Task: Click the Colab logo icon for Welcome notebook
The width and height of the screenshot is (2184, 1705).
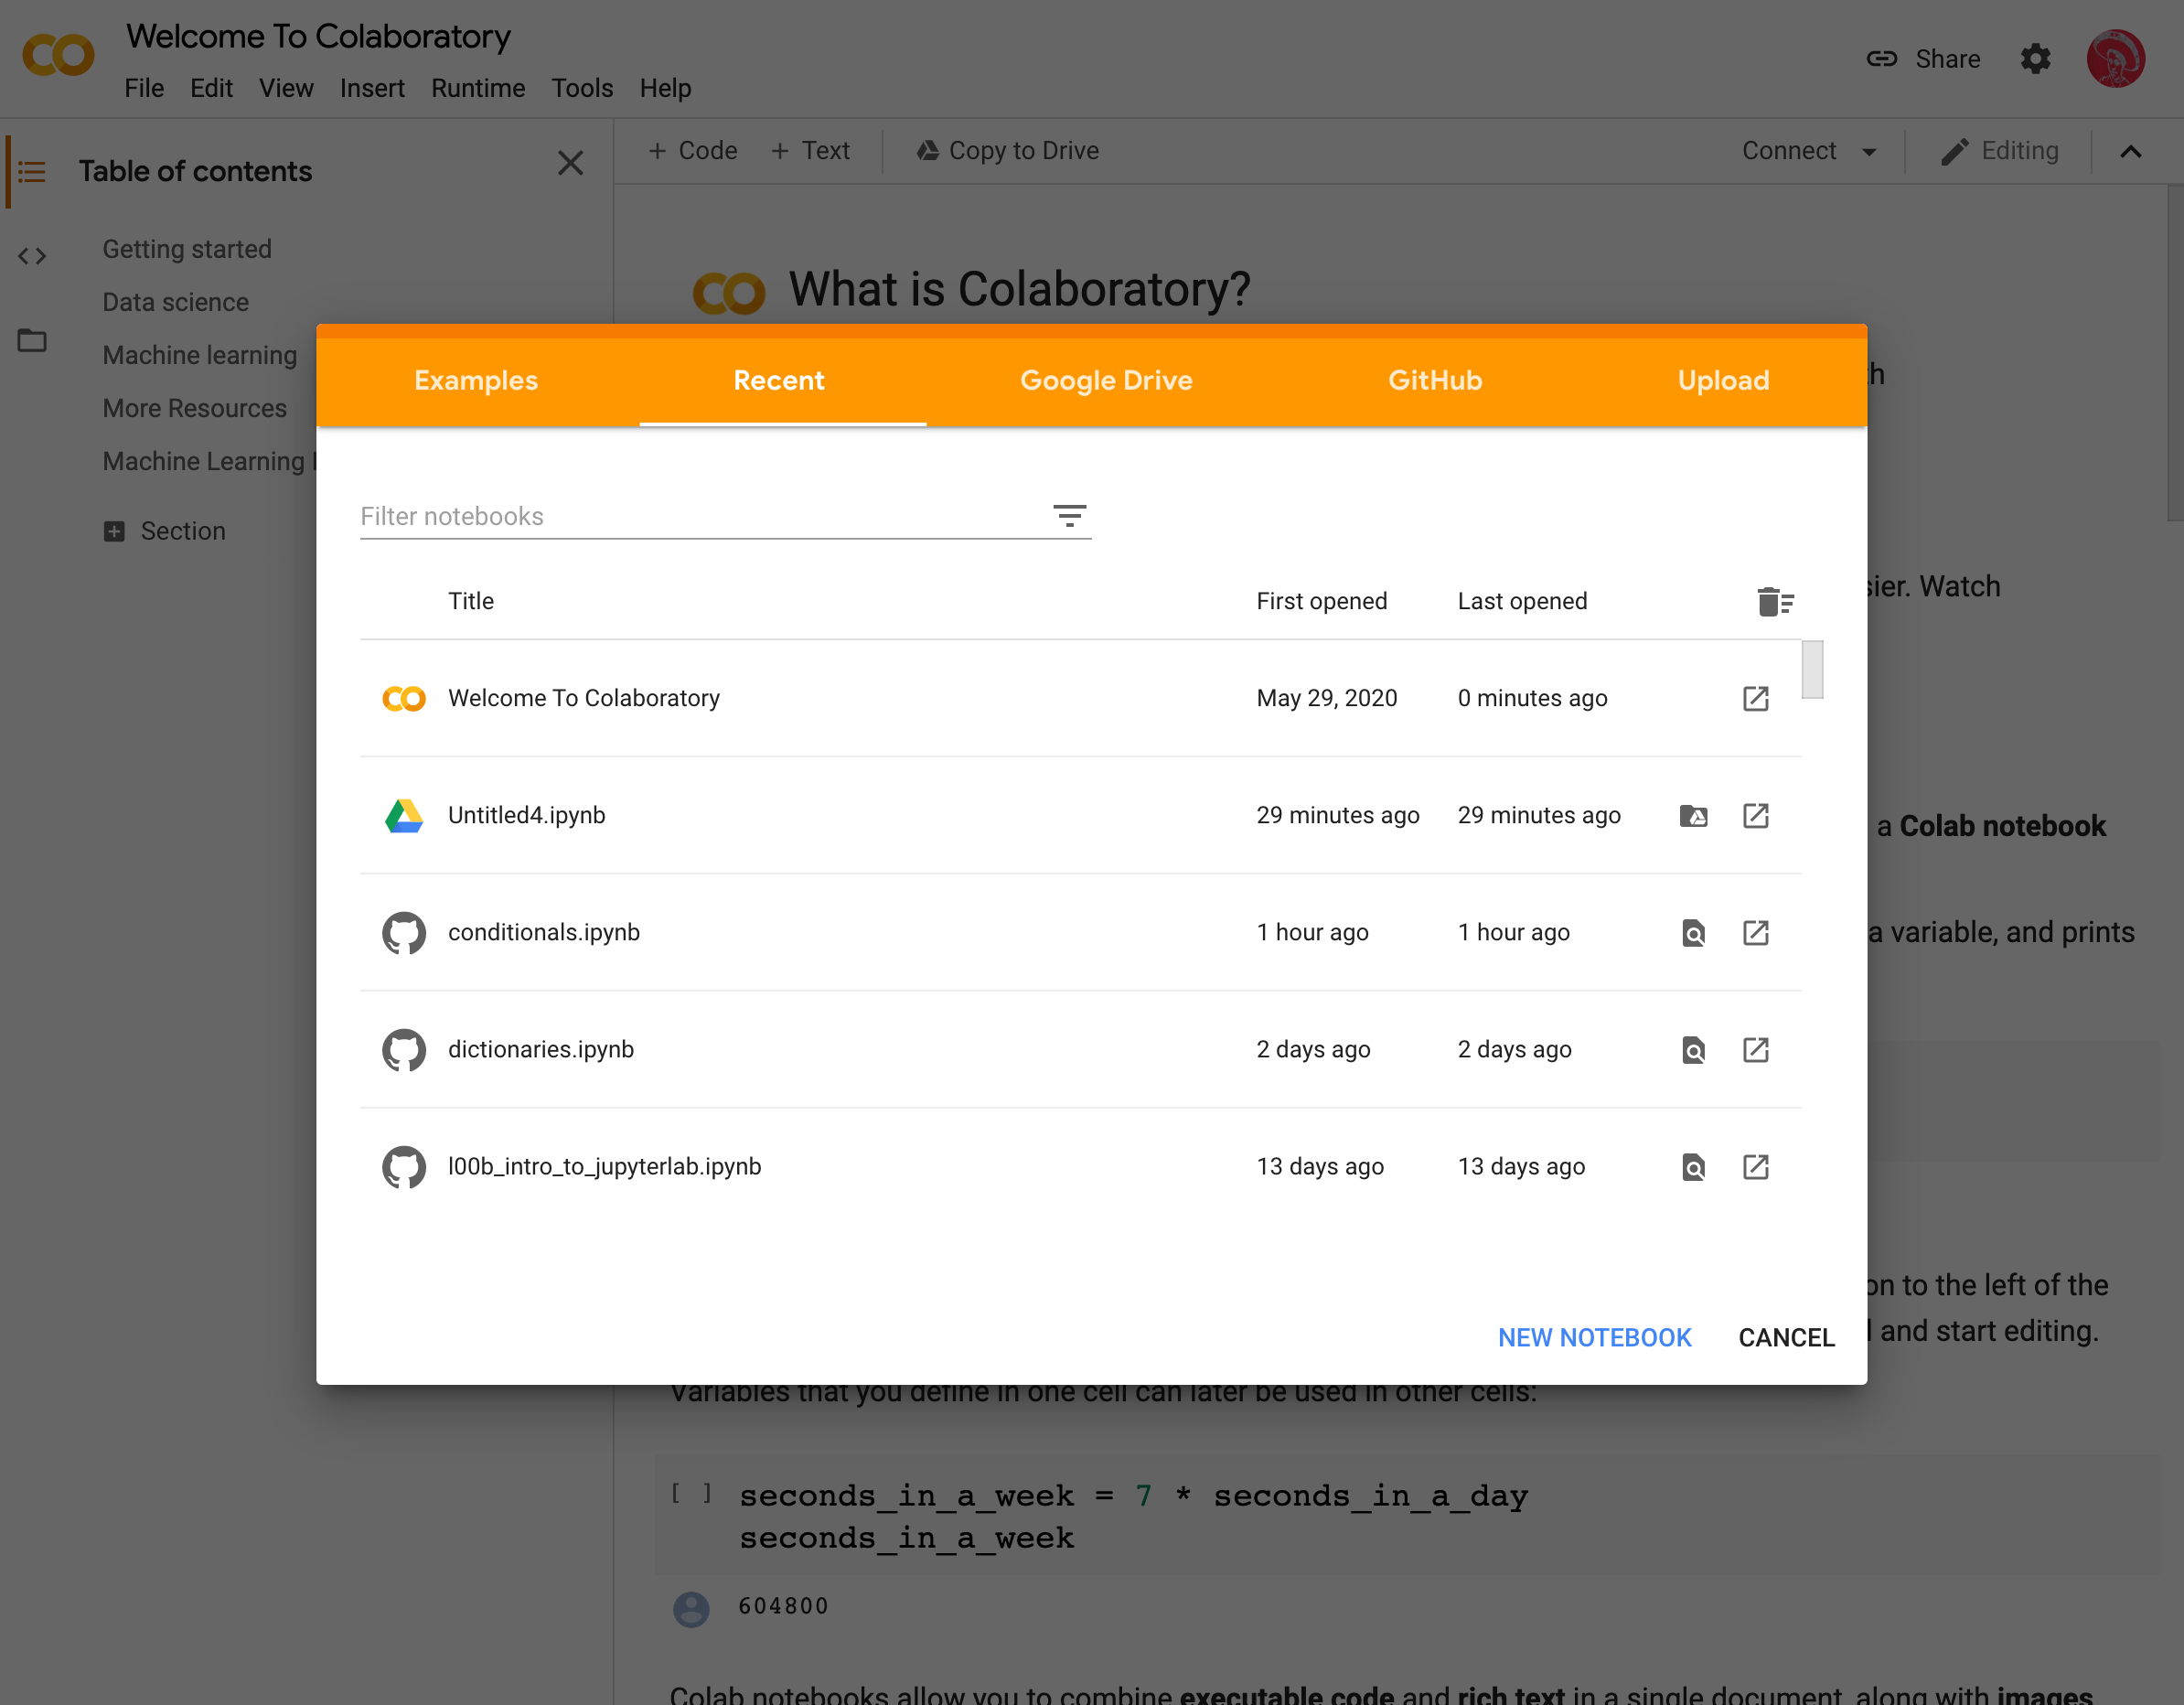Action: tap(402, 696)
